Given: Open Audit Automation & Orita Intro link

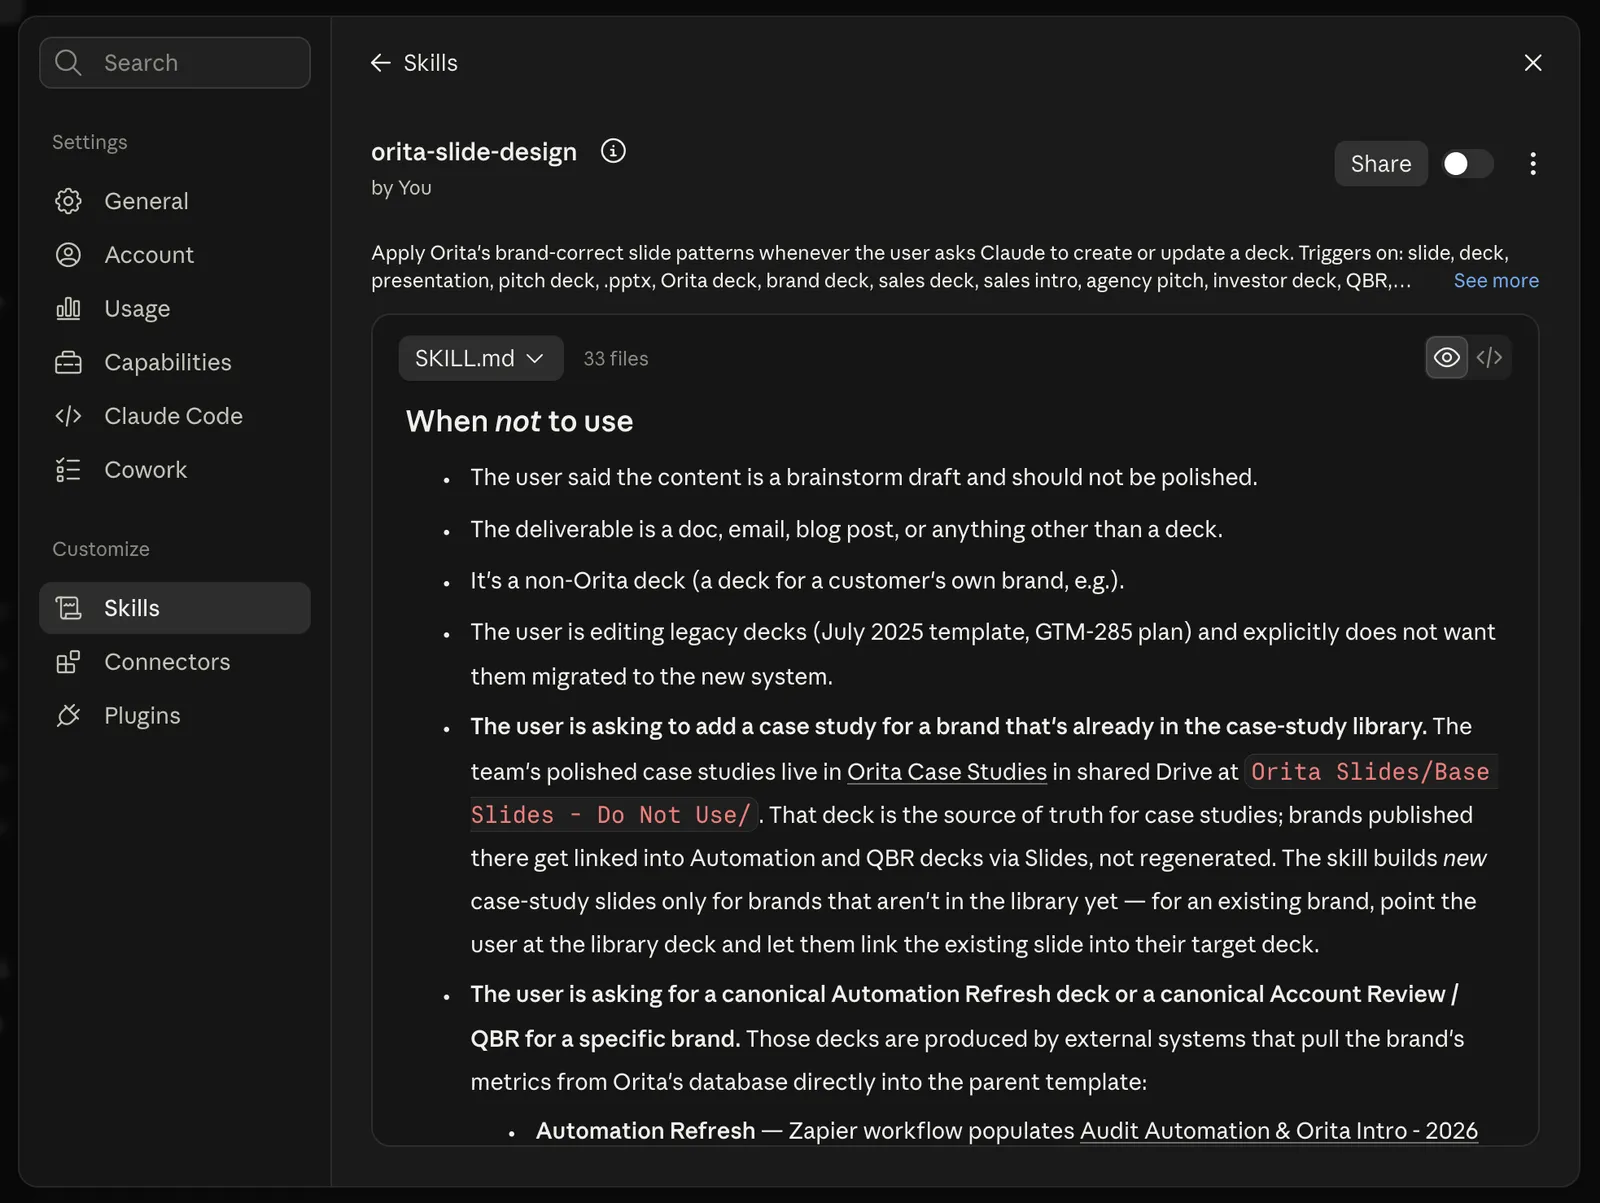Looking at the screenshot, I should [x=1279, y=1131].
